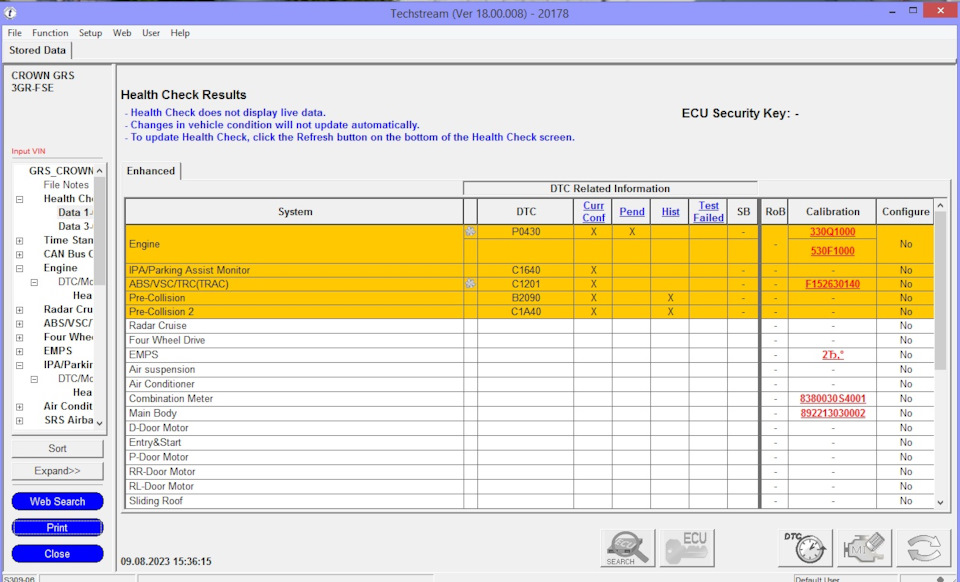
Task: Click the Input VIN label
Action: (x=28, y=151)
